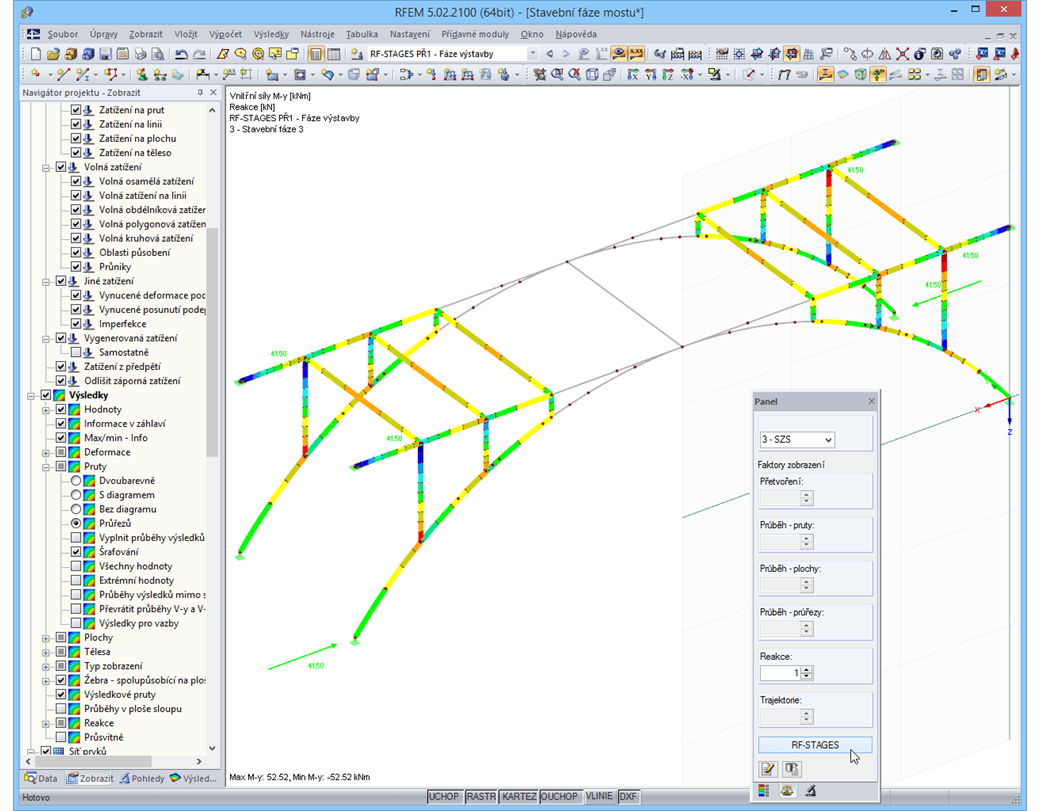Select the Dvoubarevně radio button

76,481
